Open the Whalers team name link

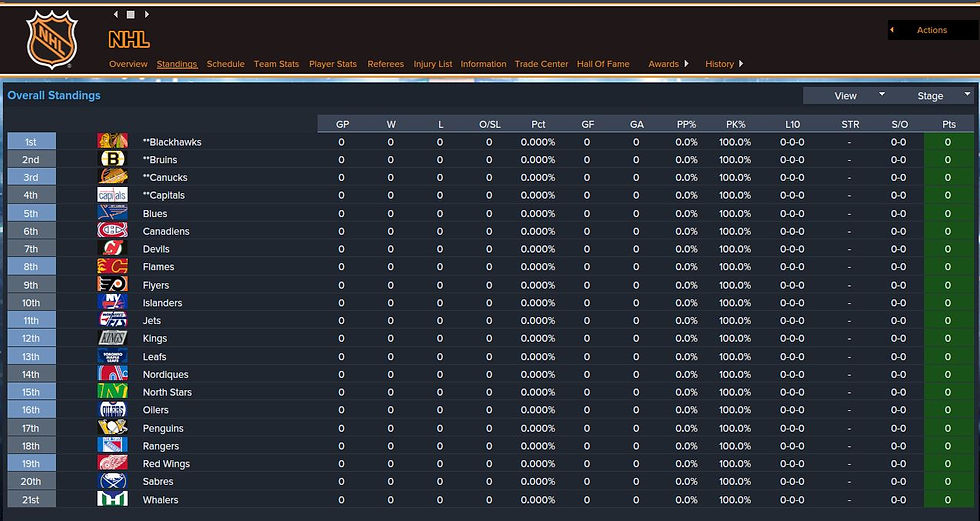click(x=160, y=500)
